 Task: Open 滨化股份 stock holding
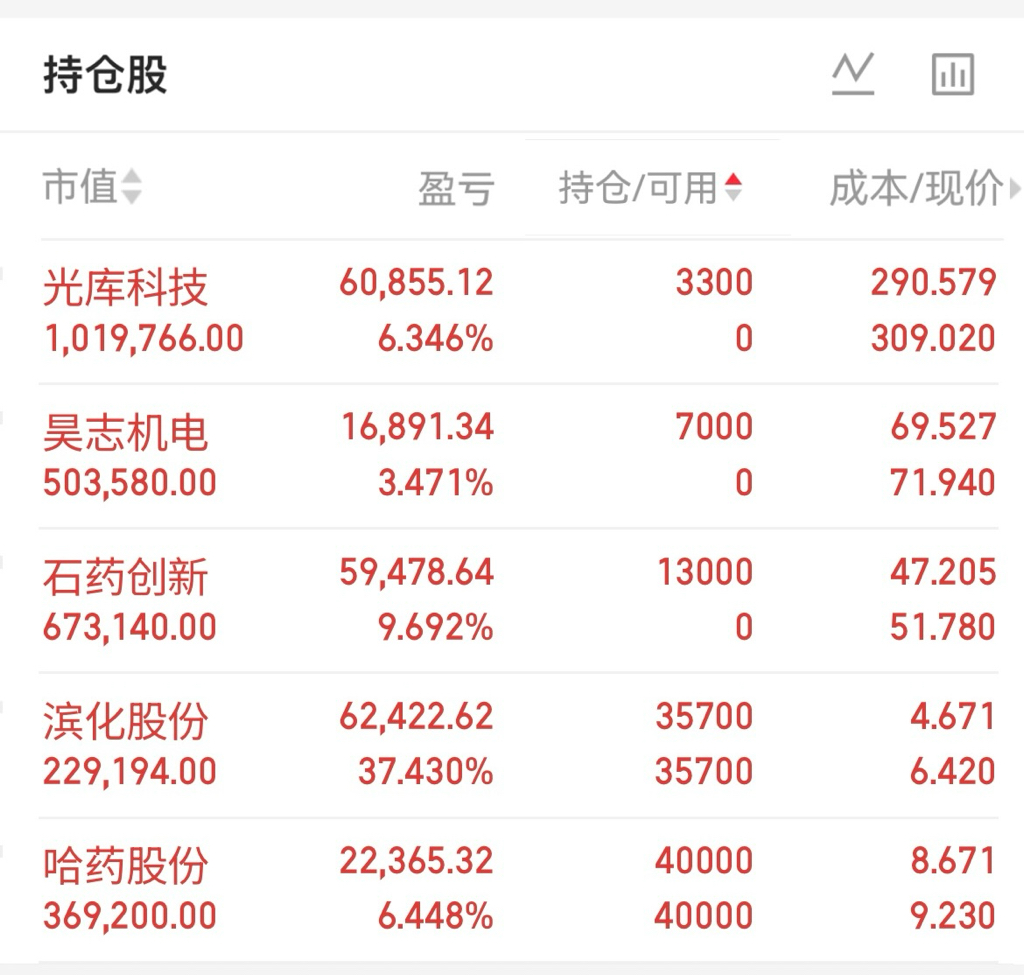click(x=519, y=744)
